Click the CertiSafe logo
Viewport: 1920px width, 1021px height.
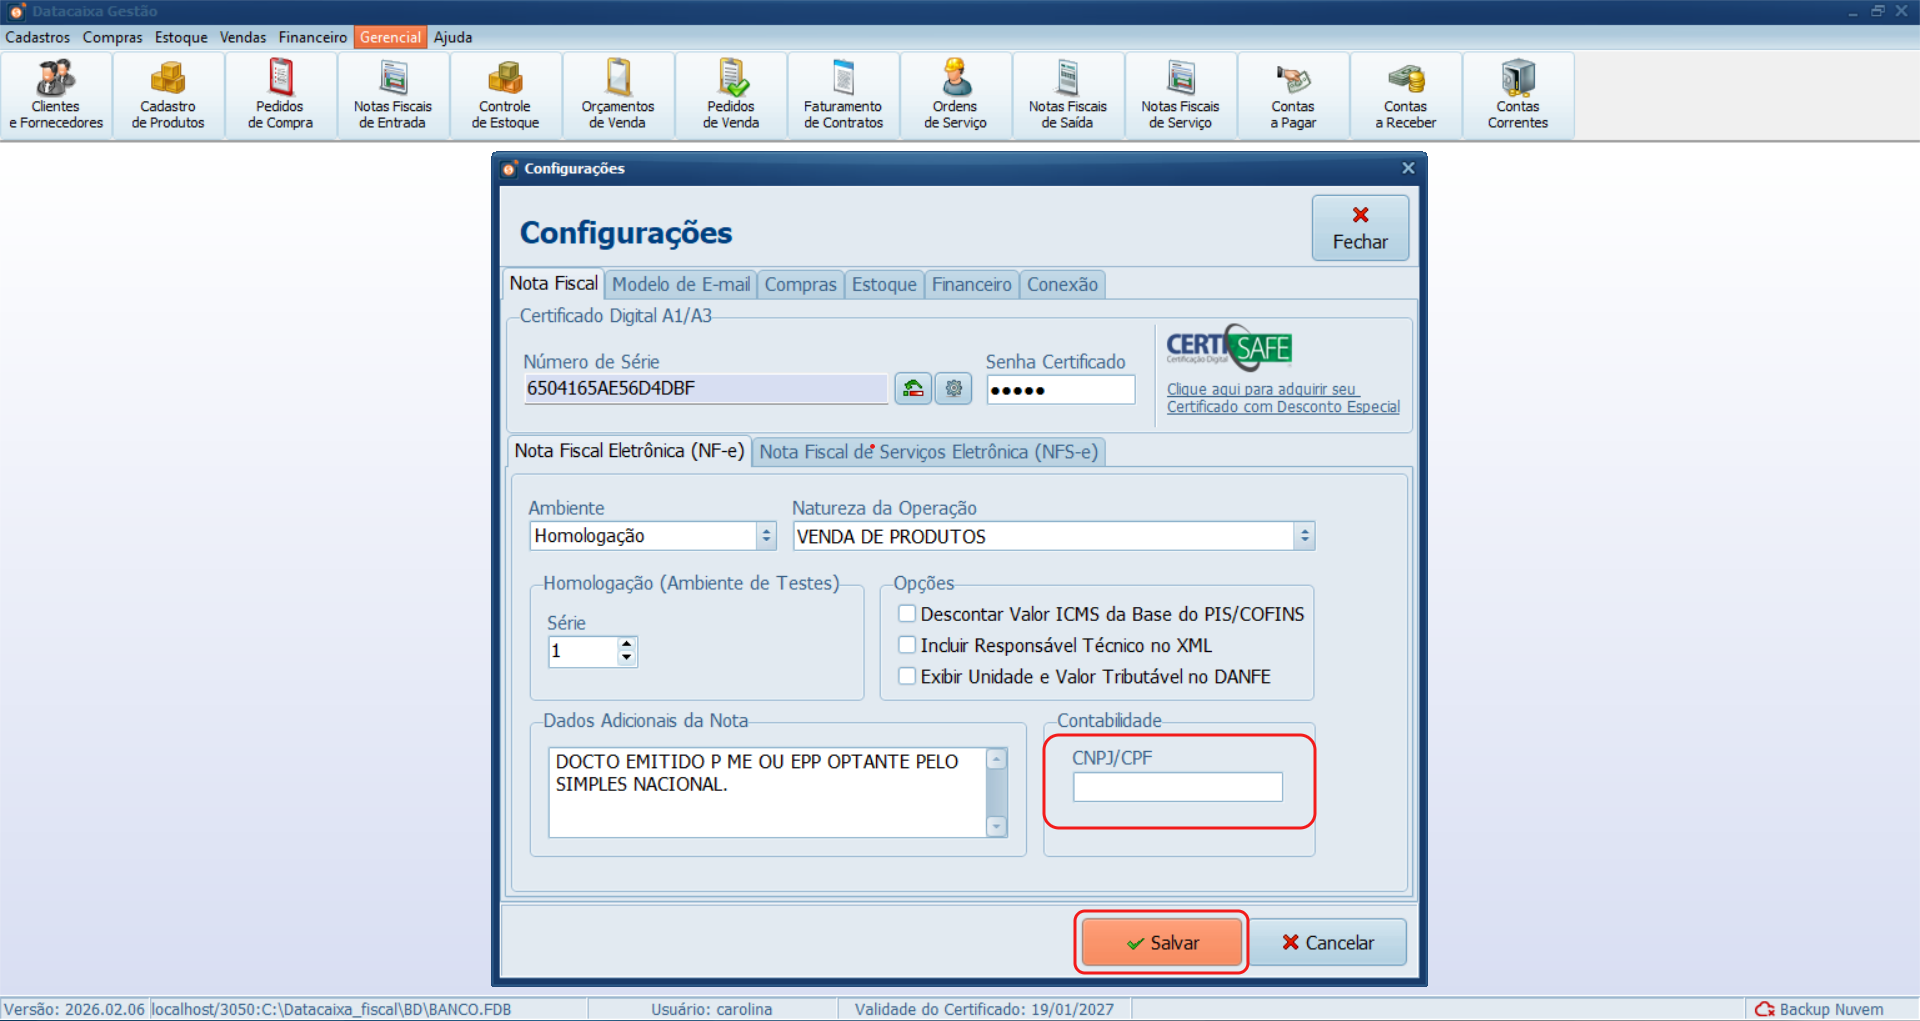tap(1229, 348)
